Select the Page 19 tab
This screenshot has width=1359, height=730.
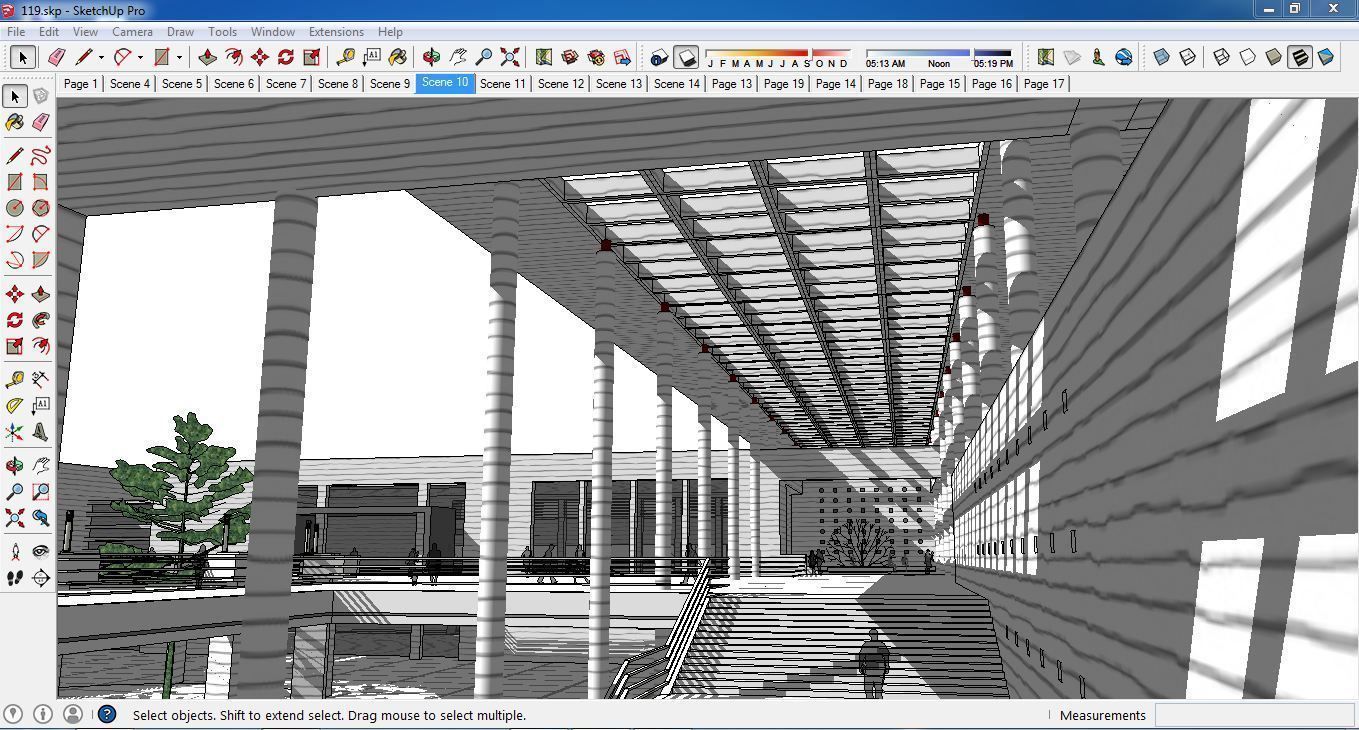[x=784, y=84]
